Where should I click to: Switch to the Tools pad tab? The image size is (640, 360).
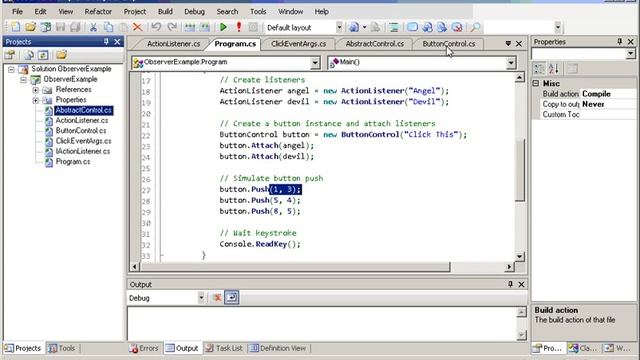click(x=62, y=348)
